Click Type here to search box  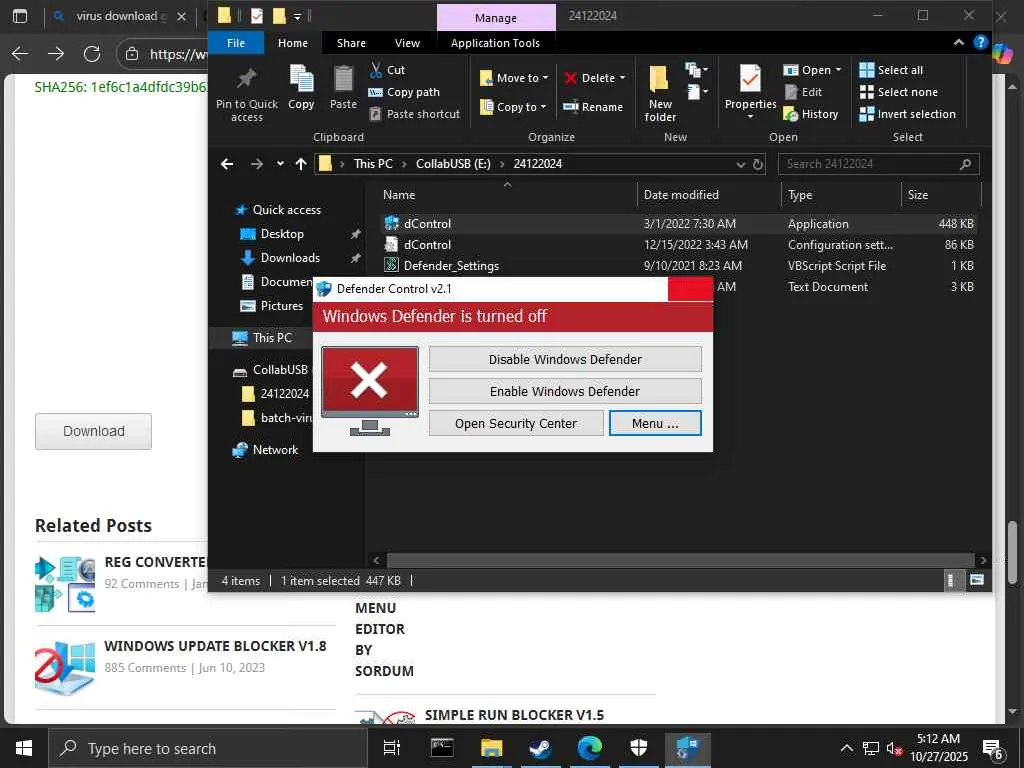[208, 748]
